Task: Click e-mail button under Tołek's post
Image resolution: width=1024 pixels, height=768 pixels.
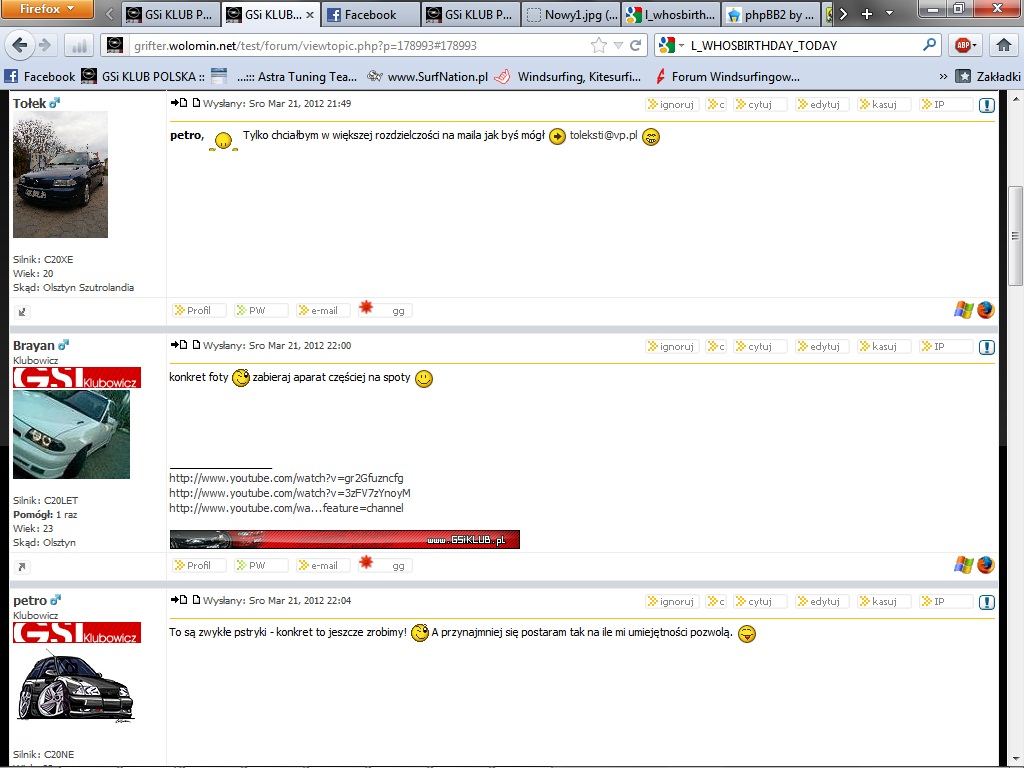Action: tap(323, 311)
